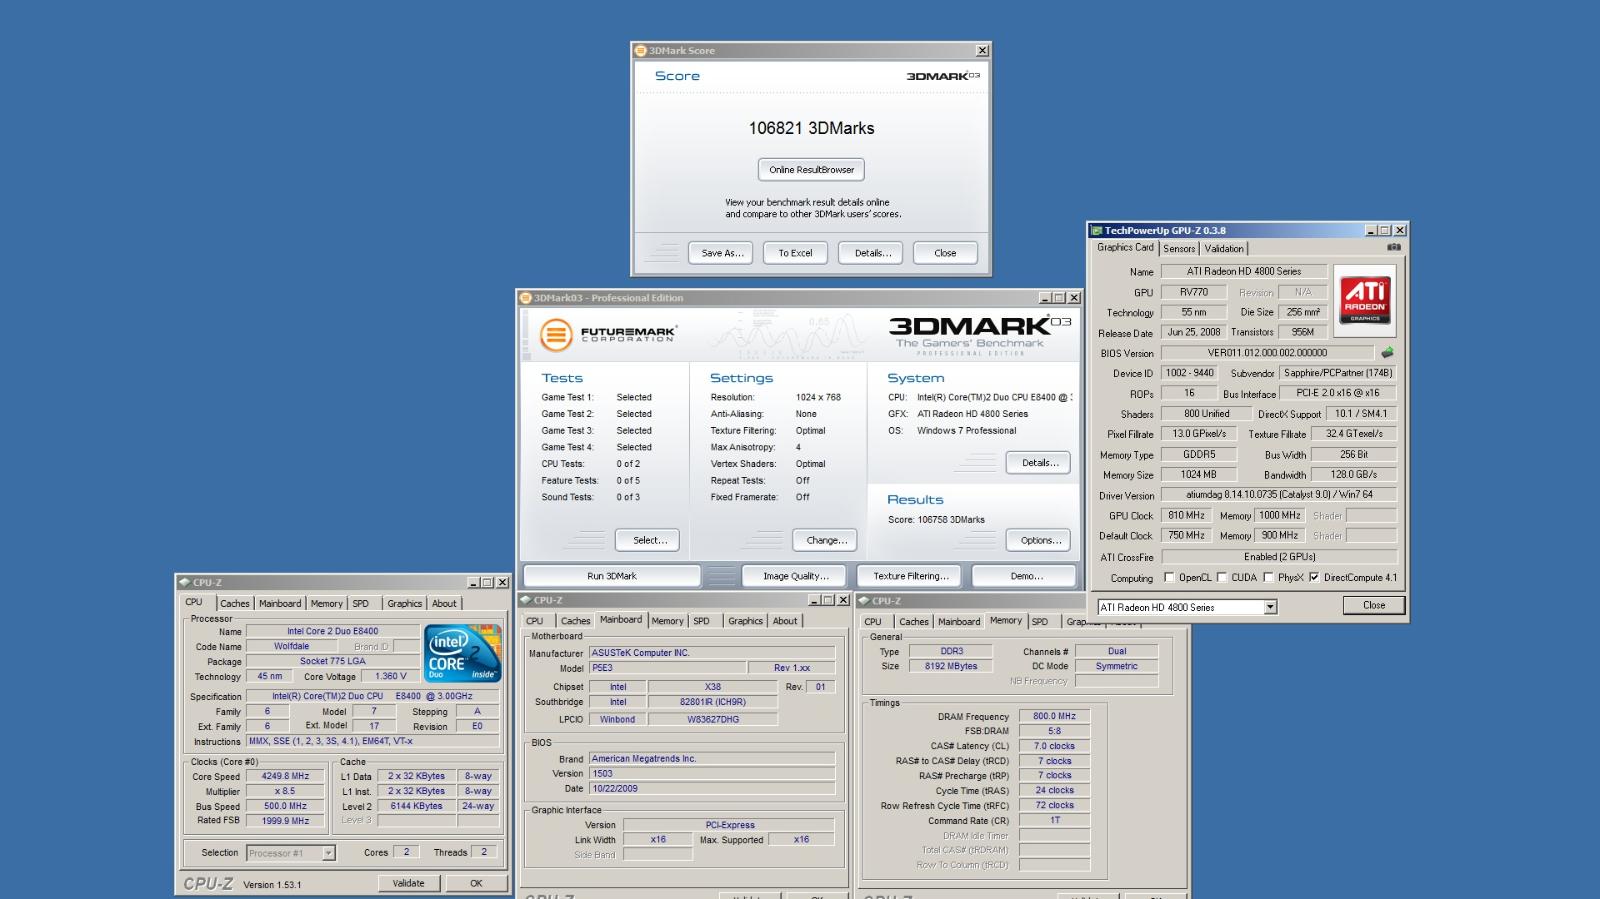Open Caches tab in CPU-Z processor window
The height and width of the screenshot is (899, 1600).
(235, 603)
